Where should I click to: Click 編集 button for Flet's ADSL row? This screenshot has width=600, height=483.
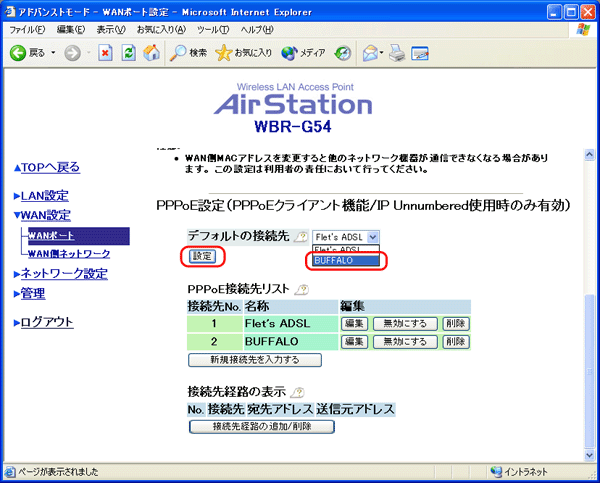[354, 324]
